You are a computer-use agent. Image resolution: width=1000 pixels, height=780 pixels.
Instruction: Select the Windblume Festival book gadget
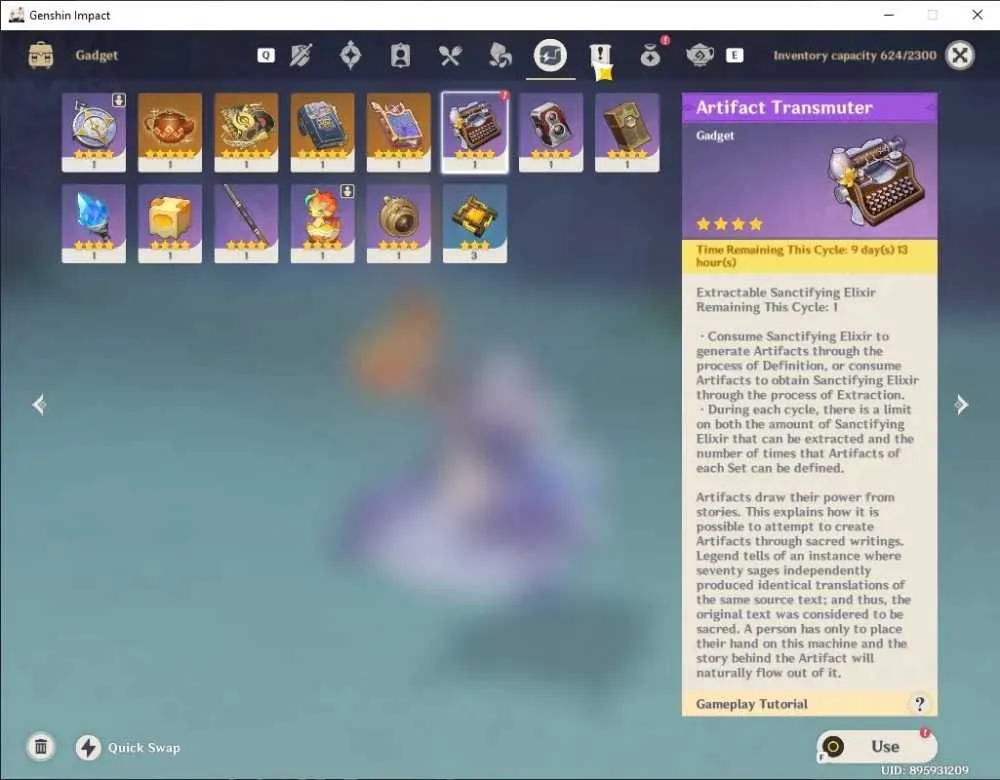pyautogui.click(x=323, y=132)
